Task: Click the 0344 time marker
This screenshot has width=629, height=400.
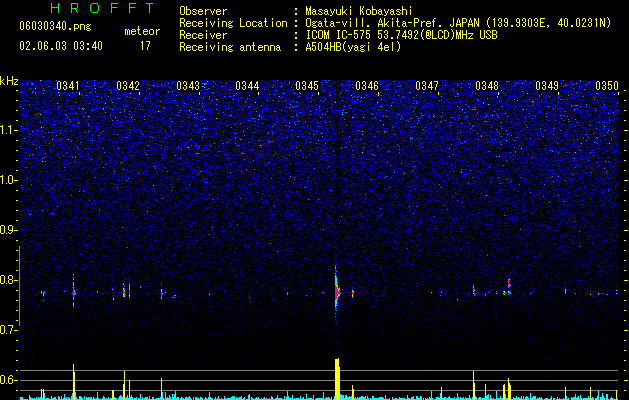Action: coord(247,85)
